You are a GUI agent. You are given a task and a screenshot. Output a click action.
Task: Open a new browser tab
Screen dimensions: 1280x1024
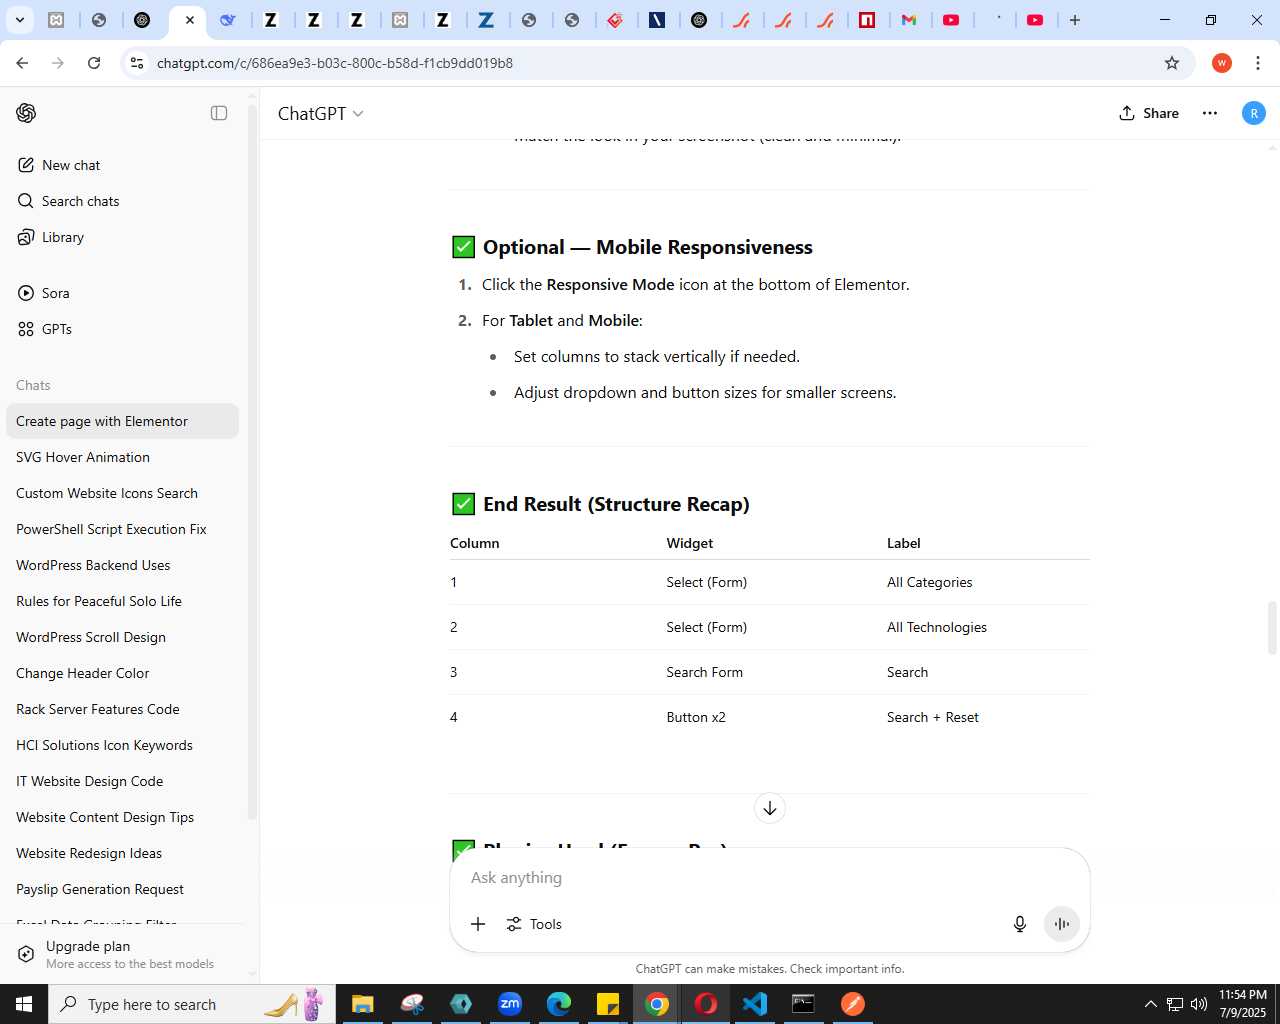tap(1075, 20)
